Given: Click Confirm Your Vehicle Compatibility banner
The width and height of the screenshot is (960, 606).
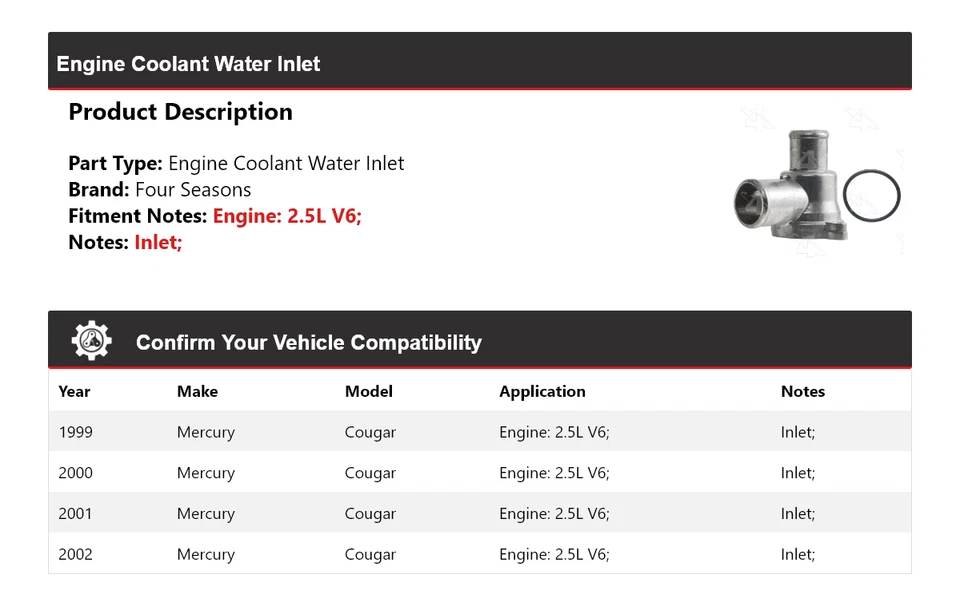Looking at the screenshot, I should tap(308, 343).
